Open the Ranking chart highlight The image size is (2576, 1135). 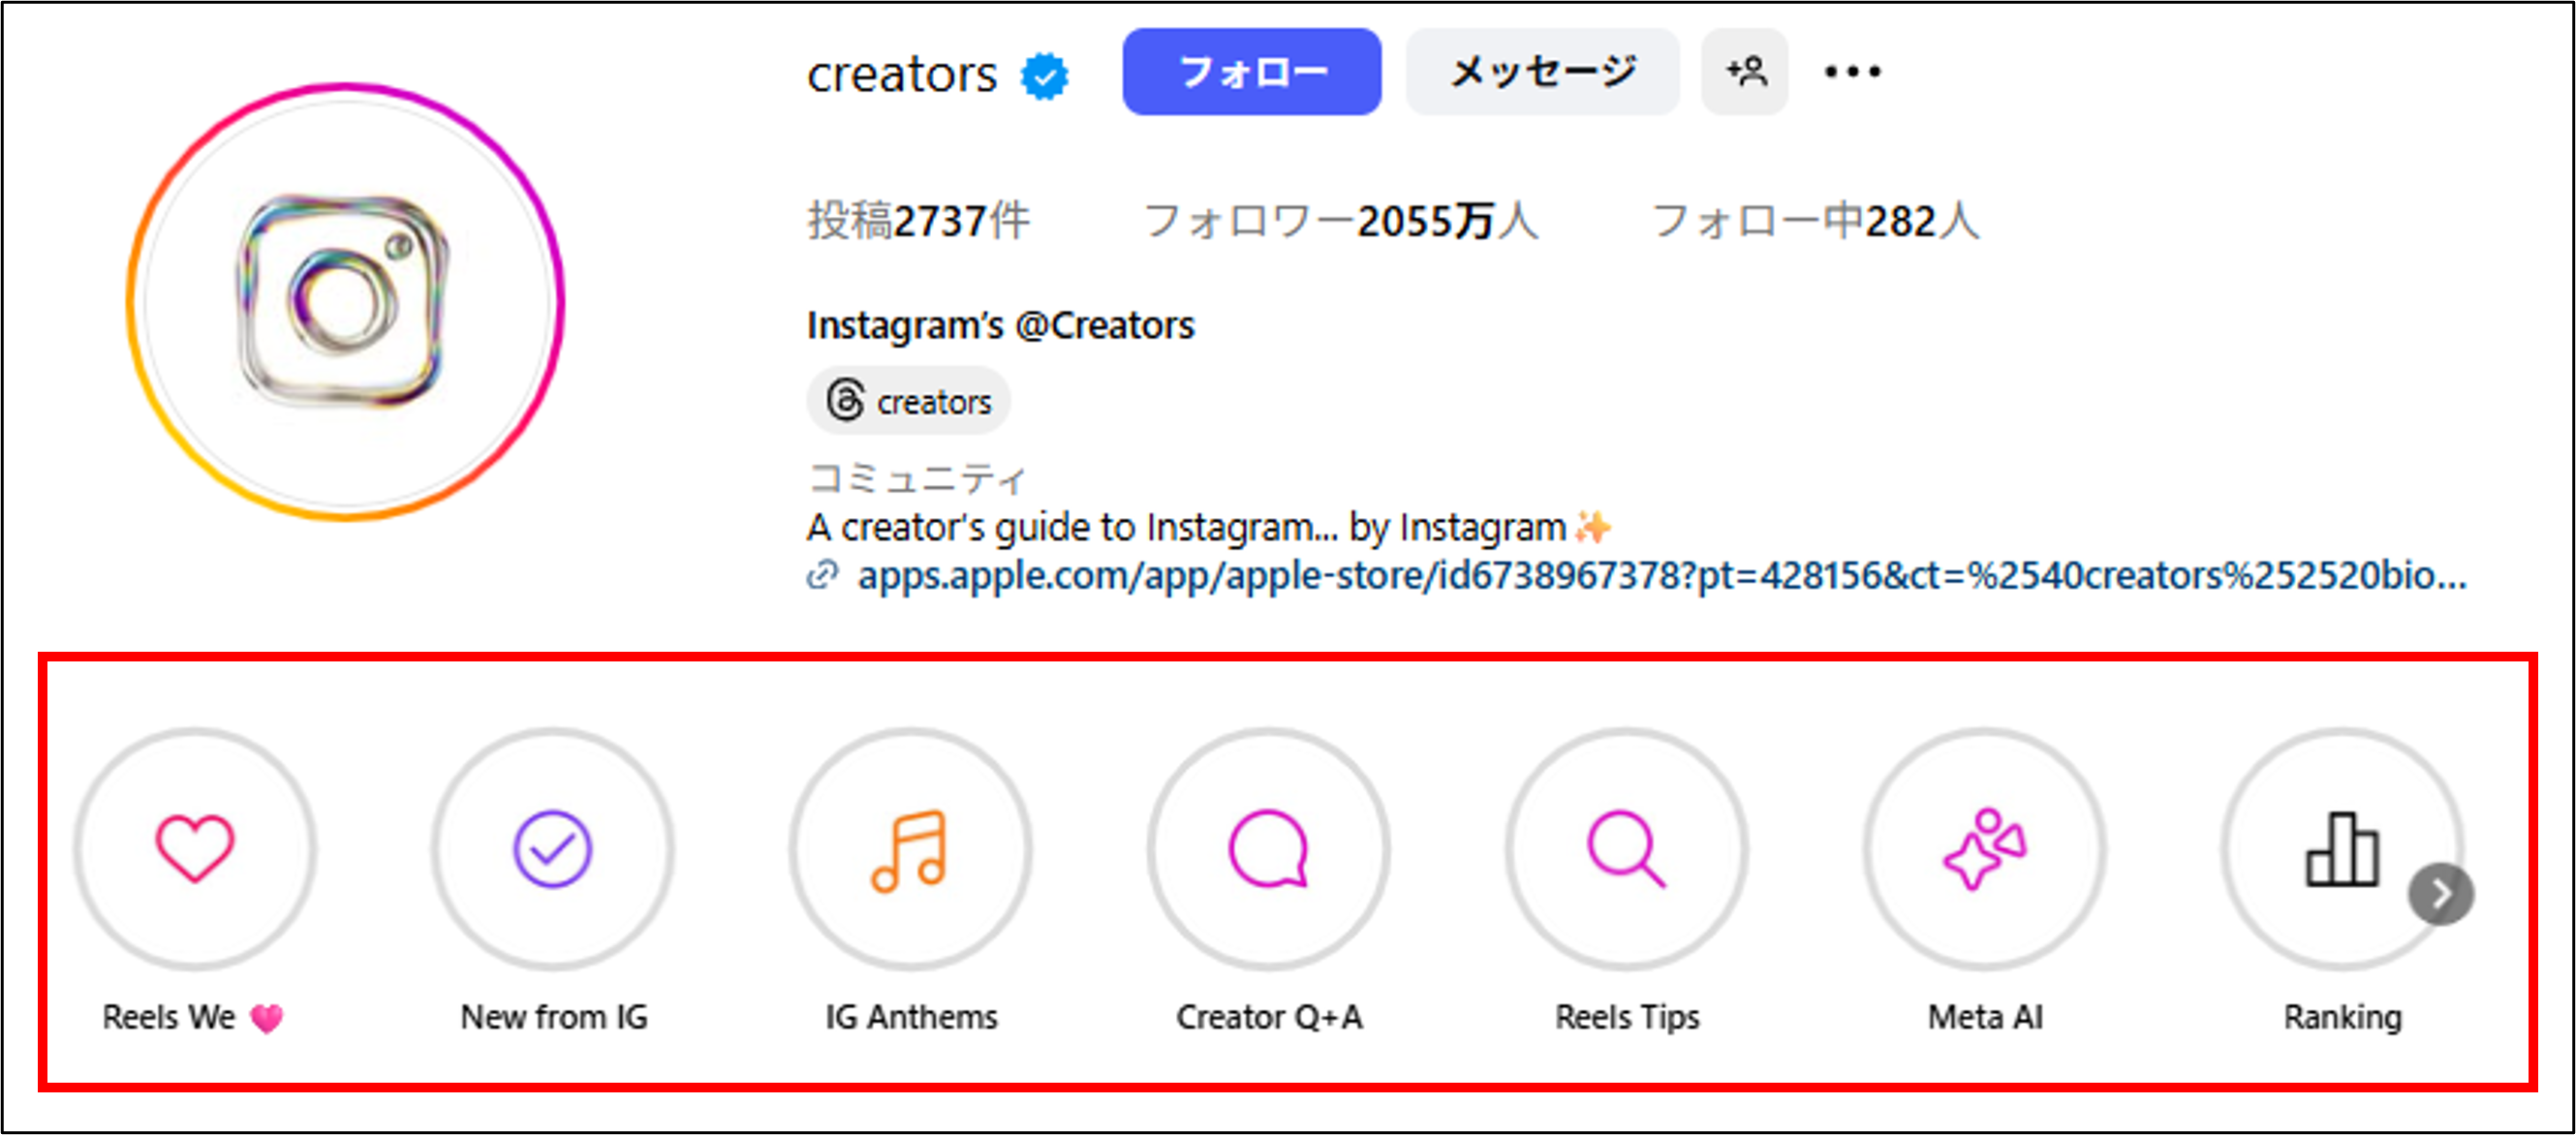click(x=2340, y=849)
